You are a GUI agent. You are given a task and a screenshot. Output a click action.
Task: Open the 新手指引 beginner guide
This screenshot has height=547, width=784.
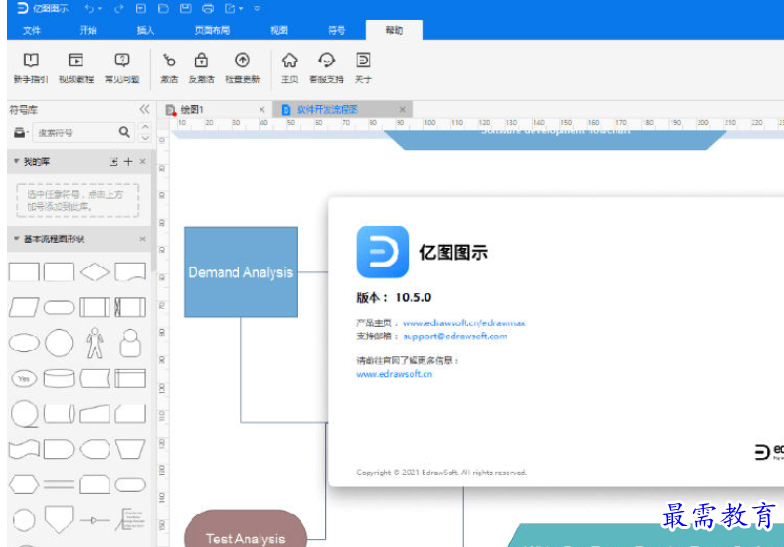tap(31, 68)
